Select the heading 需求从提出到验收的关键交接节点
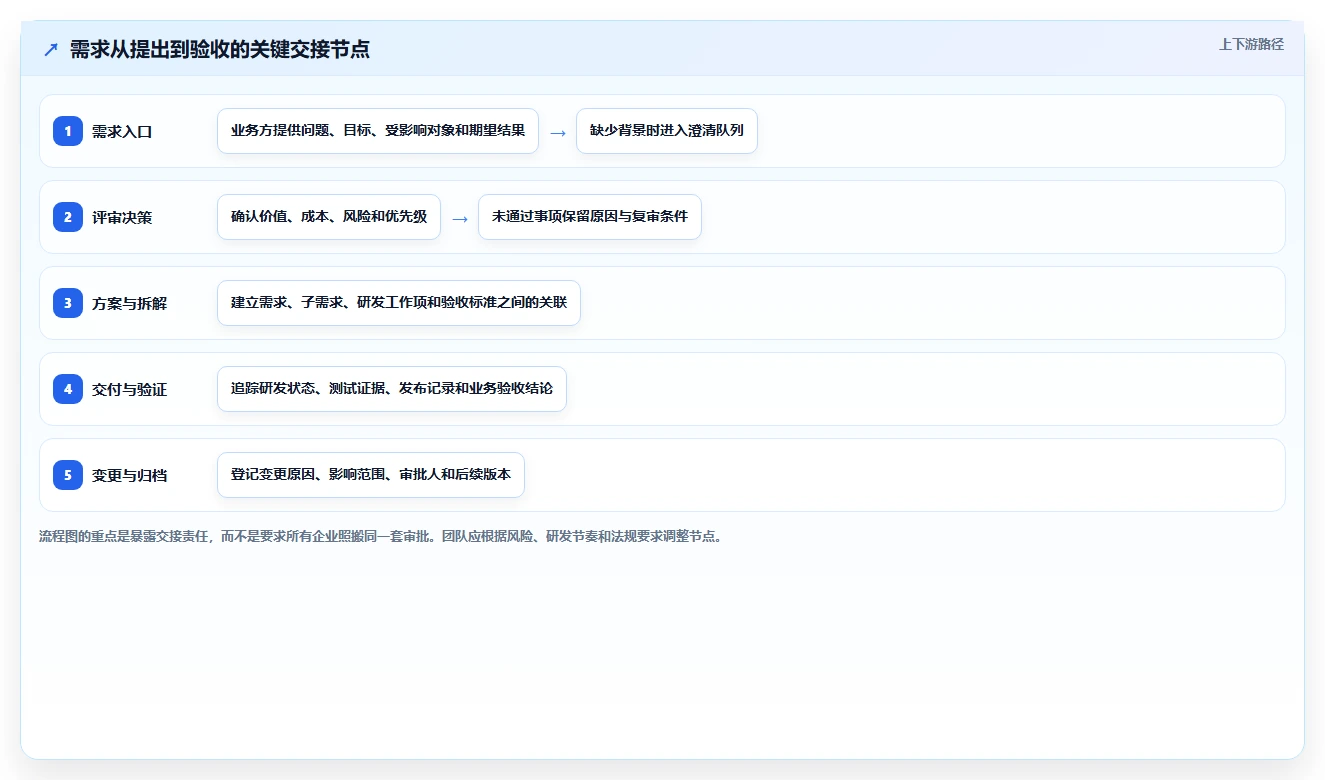 [x=220, y=49]
